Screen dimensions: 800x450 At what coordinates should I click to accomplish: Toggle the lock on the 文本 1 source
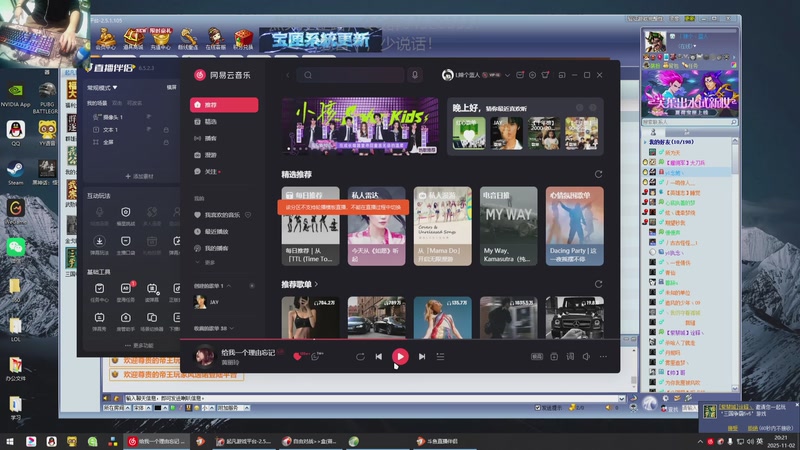point(166,130)
